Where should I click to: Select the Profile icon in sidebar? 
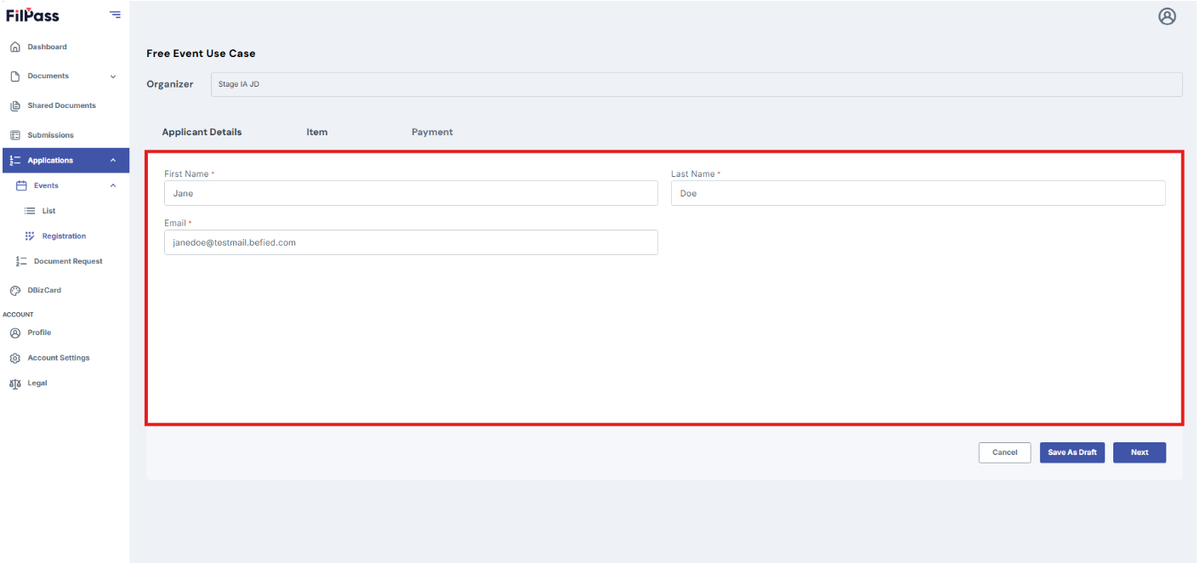tap(15, 333)
